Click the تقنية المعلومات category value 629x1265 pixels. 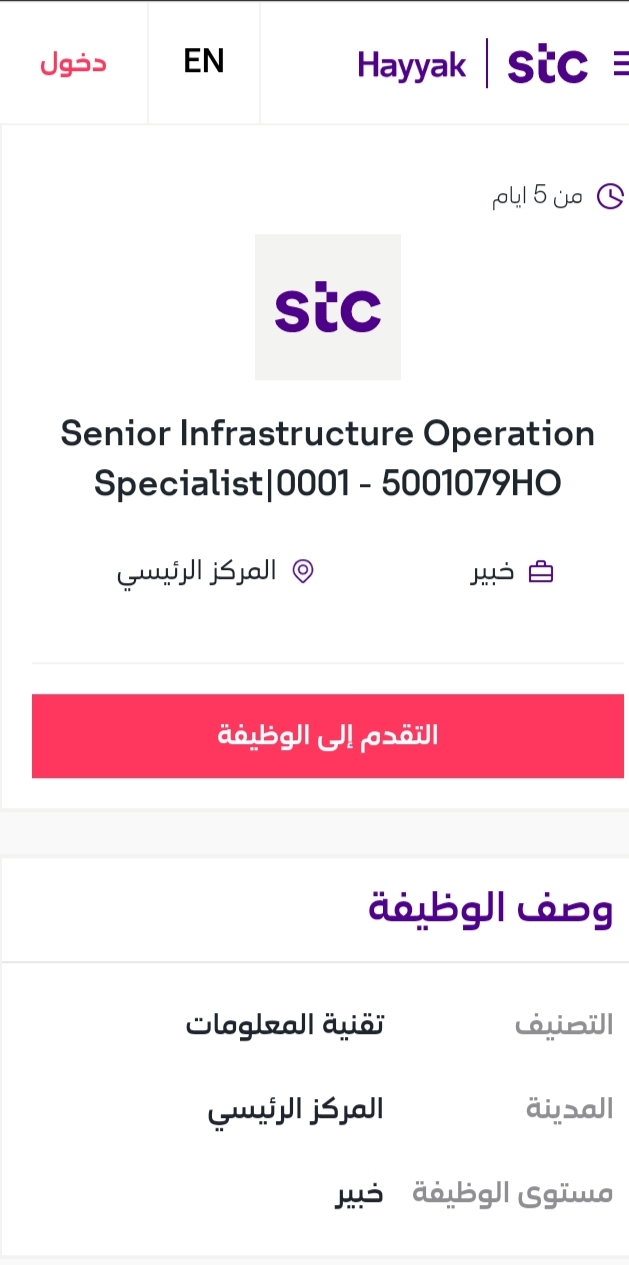pyautogui.click(x=285, y=1025)
